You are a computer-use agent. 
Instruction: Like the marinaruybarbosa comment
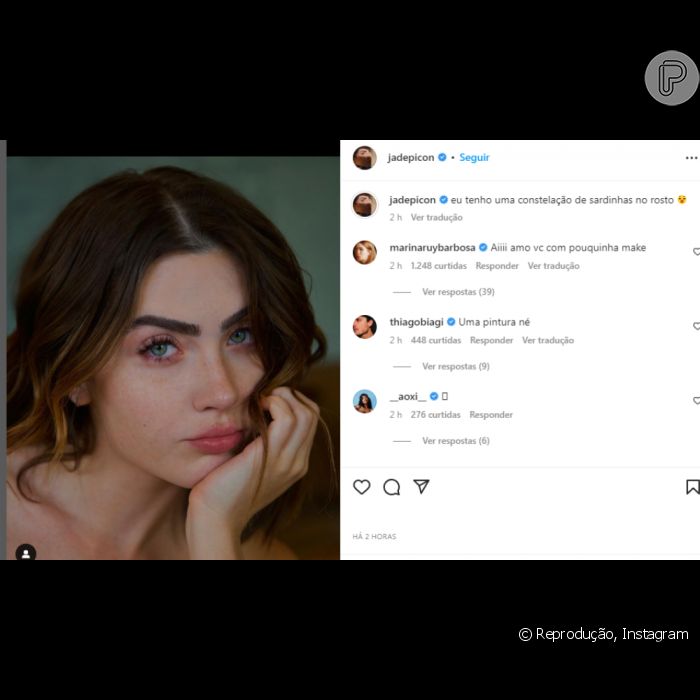coord(696,252)
